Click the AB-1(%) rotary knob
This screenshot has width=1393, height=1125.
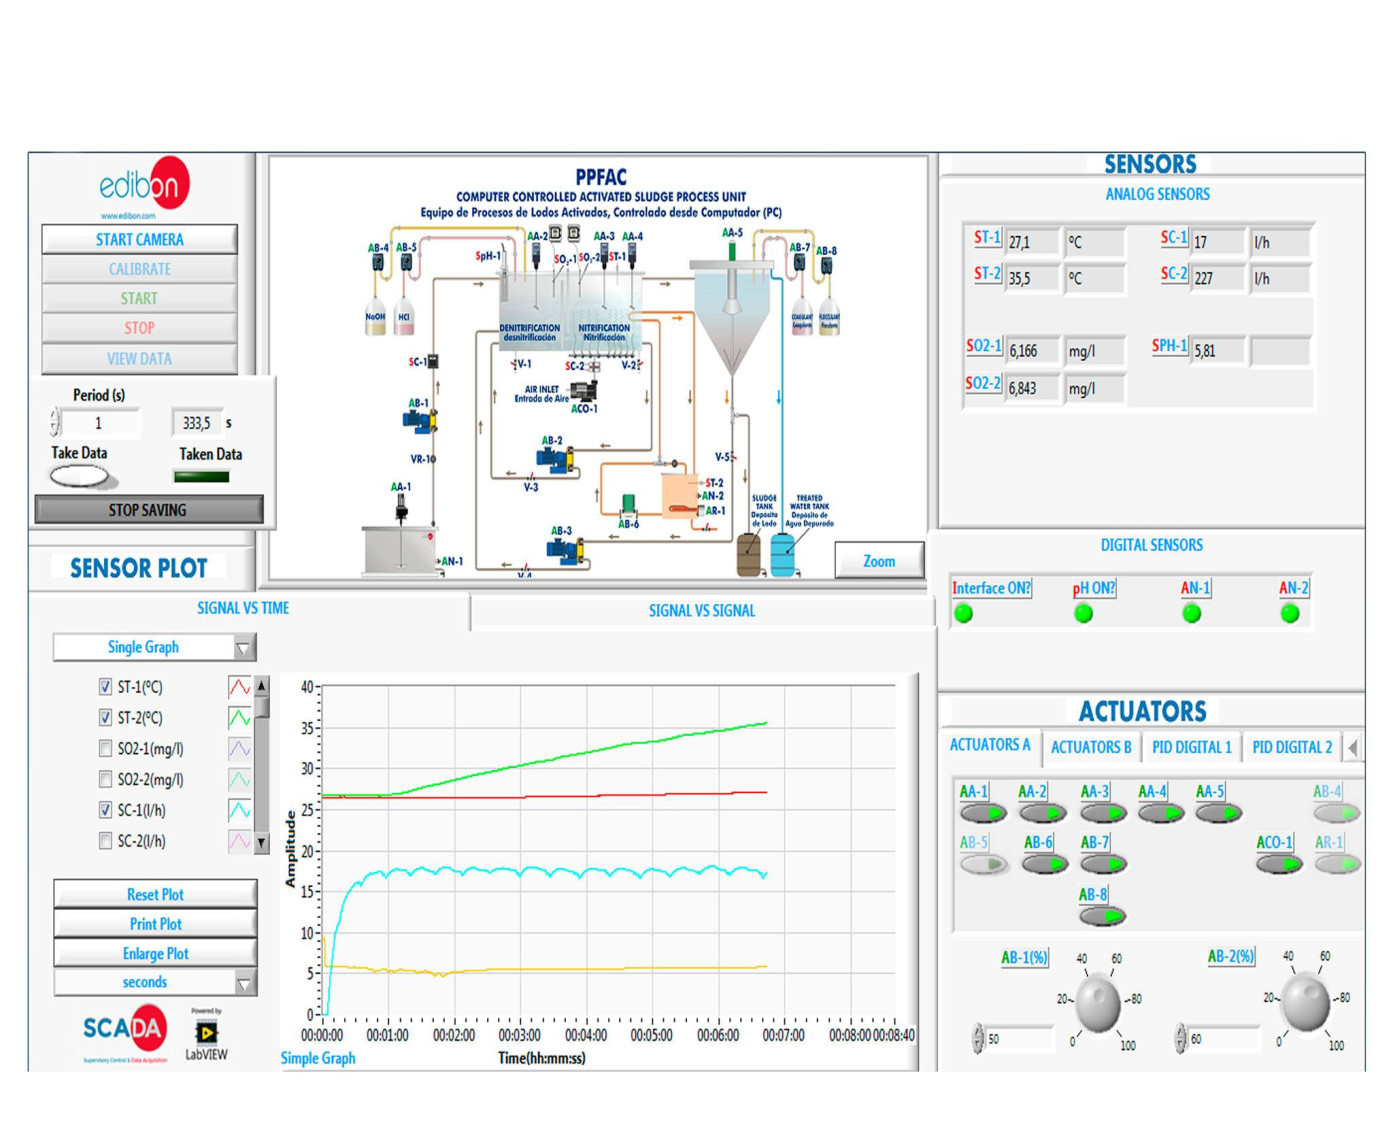click(x=1098, y=1002)
